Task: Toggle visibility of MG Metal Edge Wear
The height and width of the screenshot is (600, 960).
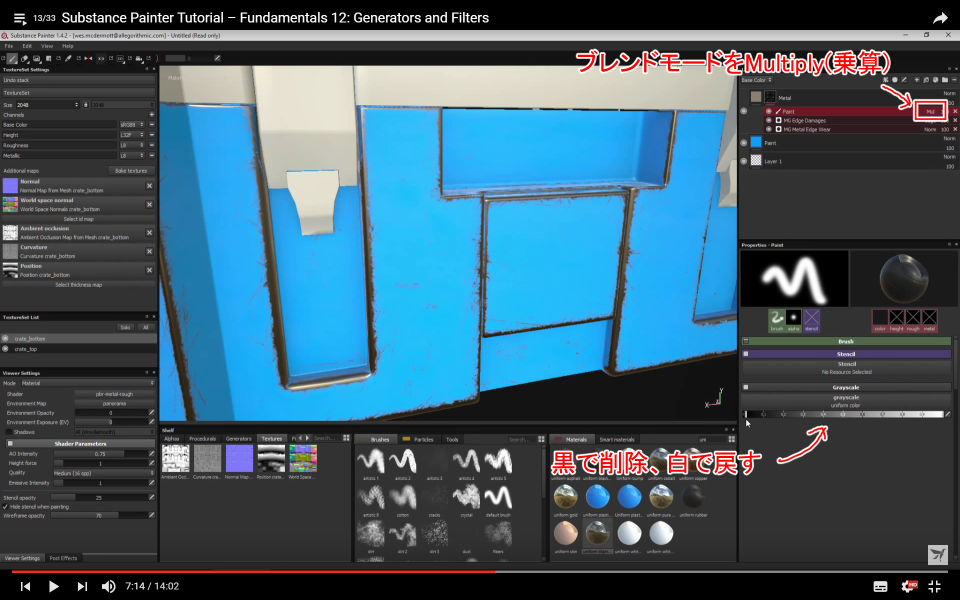Action: pos(768,129)
